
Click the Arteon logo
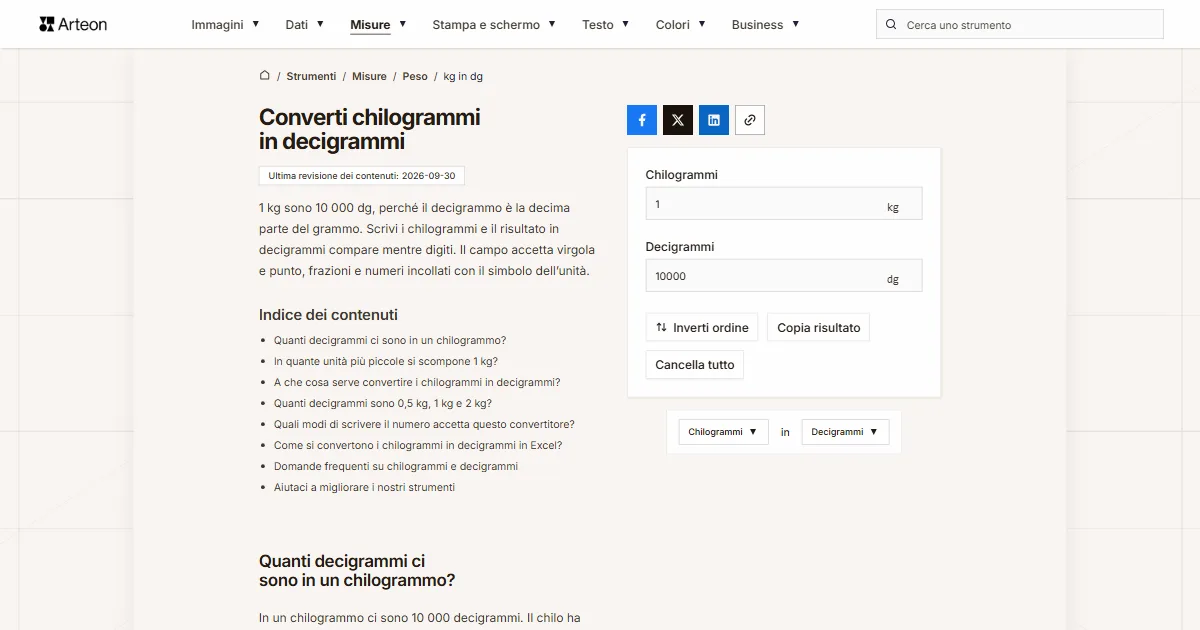click(x=73, y=24)
